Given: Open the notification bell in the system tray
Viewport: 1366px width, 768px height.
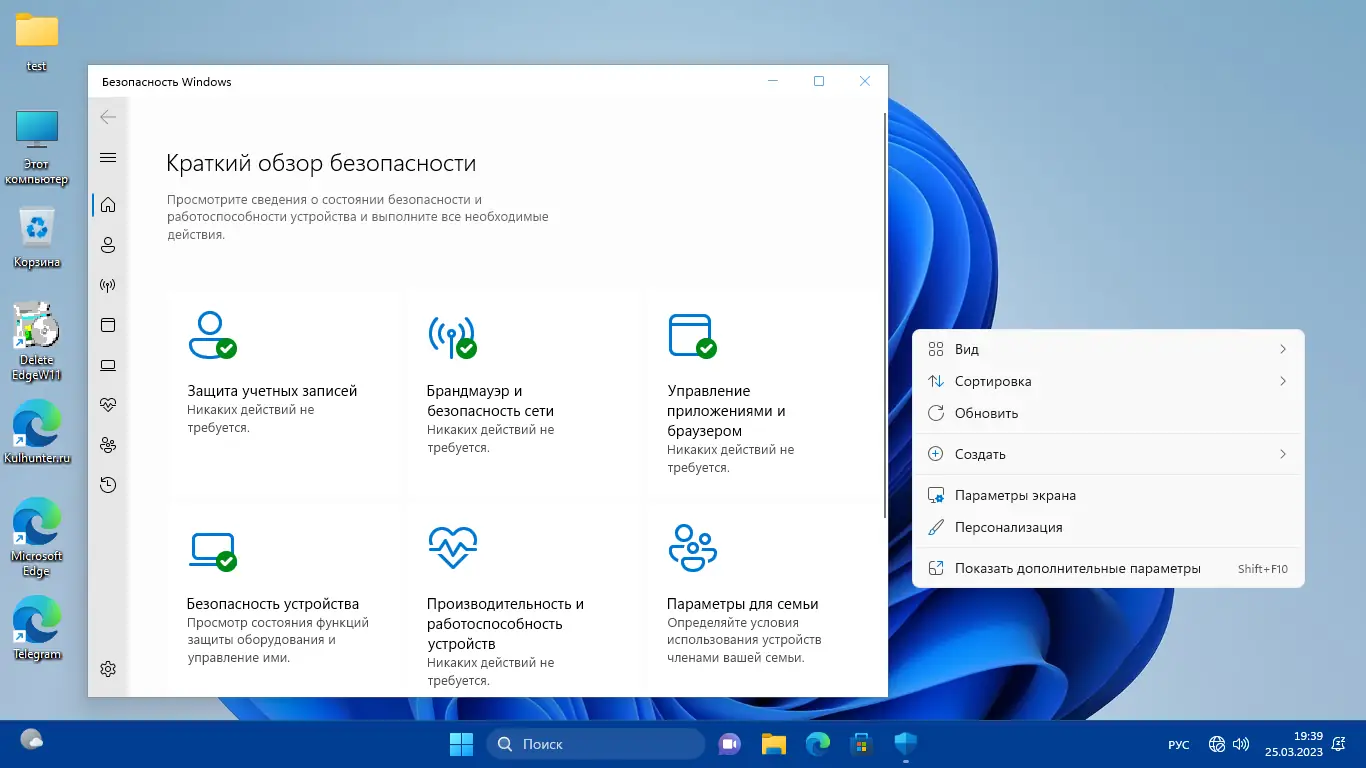Looking at the screenshot, I should 1338,744.
